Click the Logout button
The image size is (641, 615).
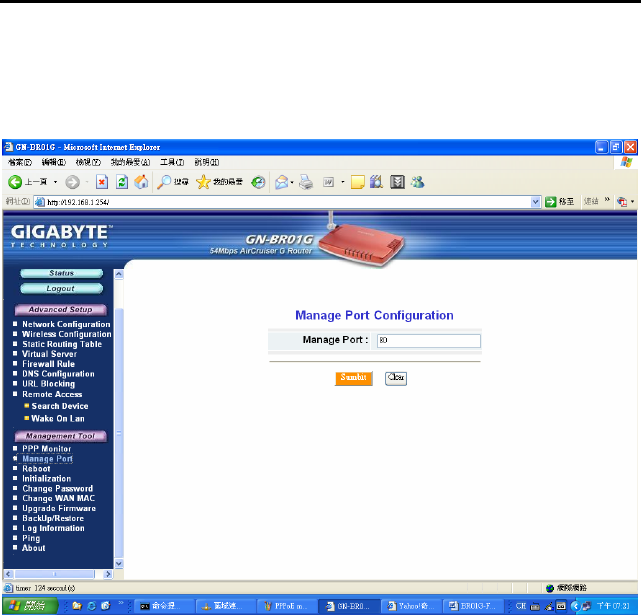[62, 289]
